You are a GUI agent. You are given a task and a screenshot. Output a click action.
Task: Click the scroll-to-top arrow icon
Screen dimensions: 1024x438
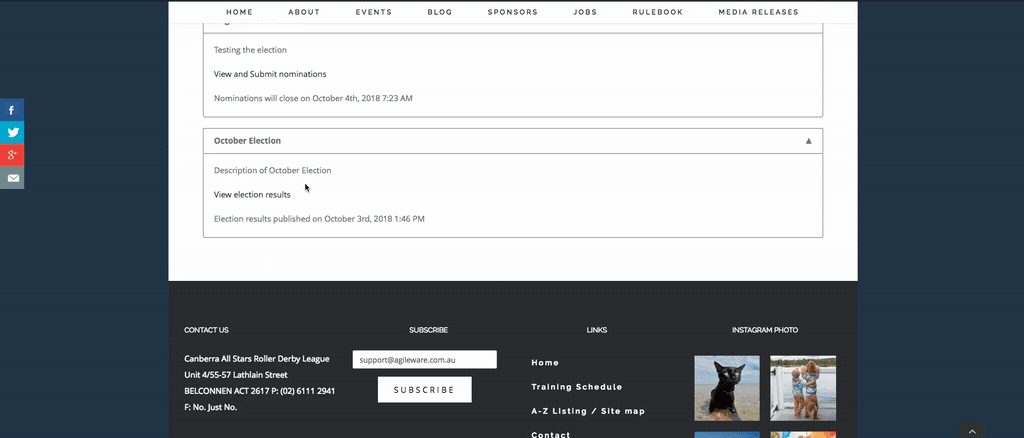point(972,431)
